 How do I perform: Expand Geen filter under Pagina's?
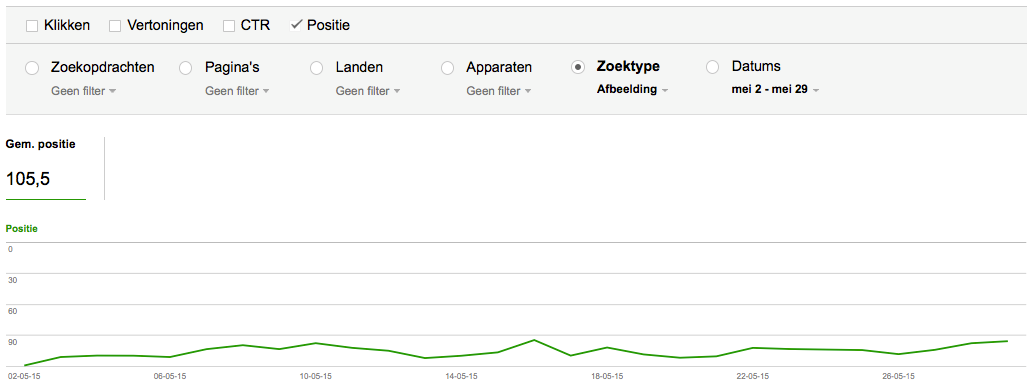click(237, 91)
